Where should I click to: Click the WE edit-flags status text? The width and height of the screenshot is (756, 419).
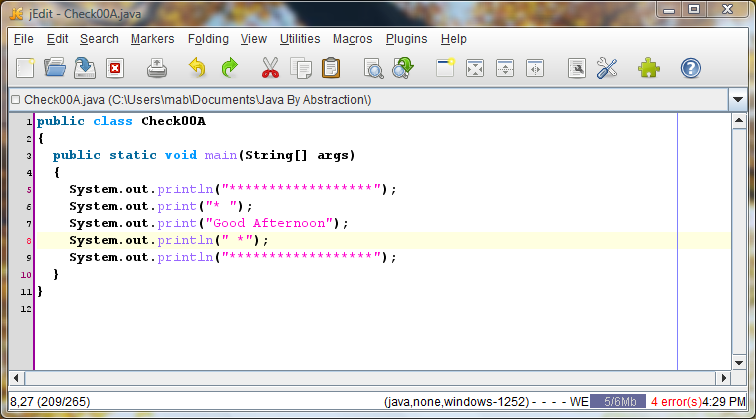tap(579, 402)
